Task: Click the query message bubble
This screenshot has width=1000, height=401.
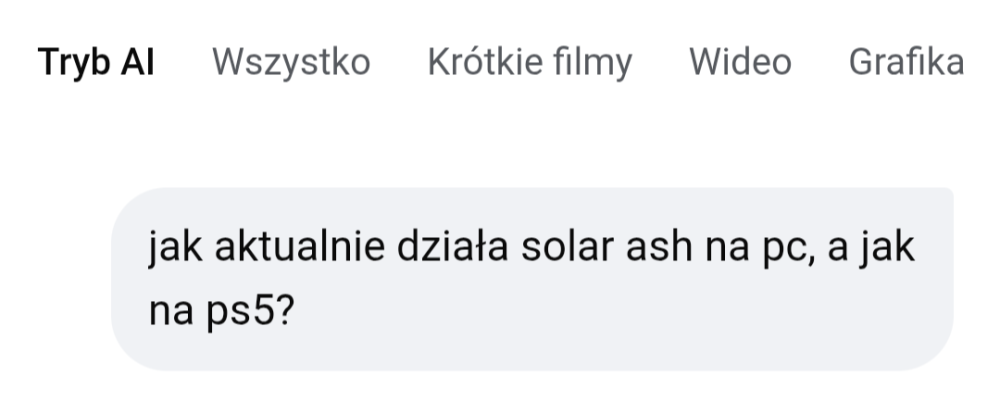Action: tap(531, 279)
